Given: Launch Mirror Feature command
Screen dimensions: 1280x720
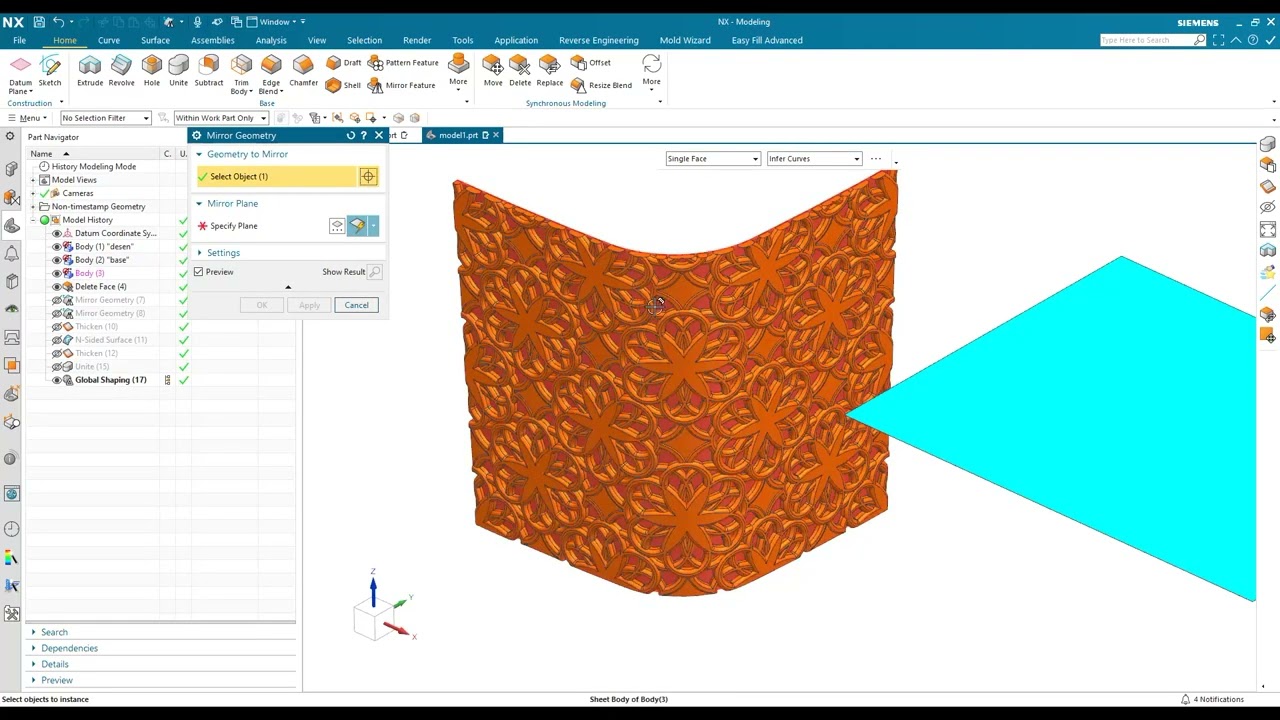Looking at the screenshot, I should [x=402, y=85].
